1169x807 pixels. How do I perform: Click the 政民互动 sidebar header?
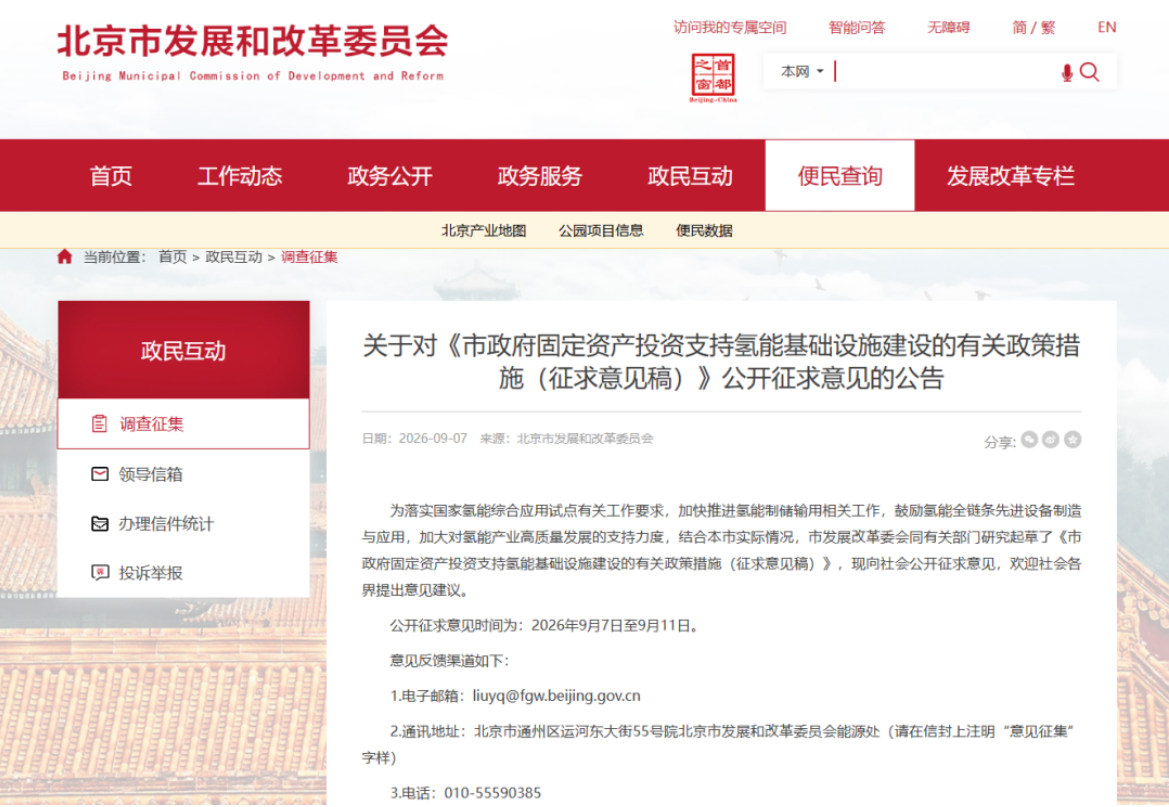click(x=183, y=350)
